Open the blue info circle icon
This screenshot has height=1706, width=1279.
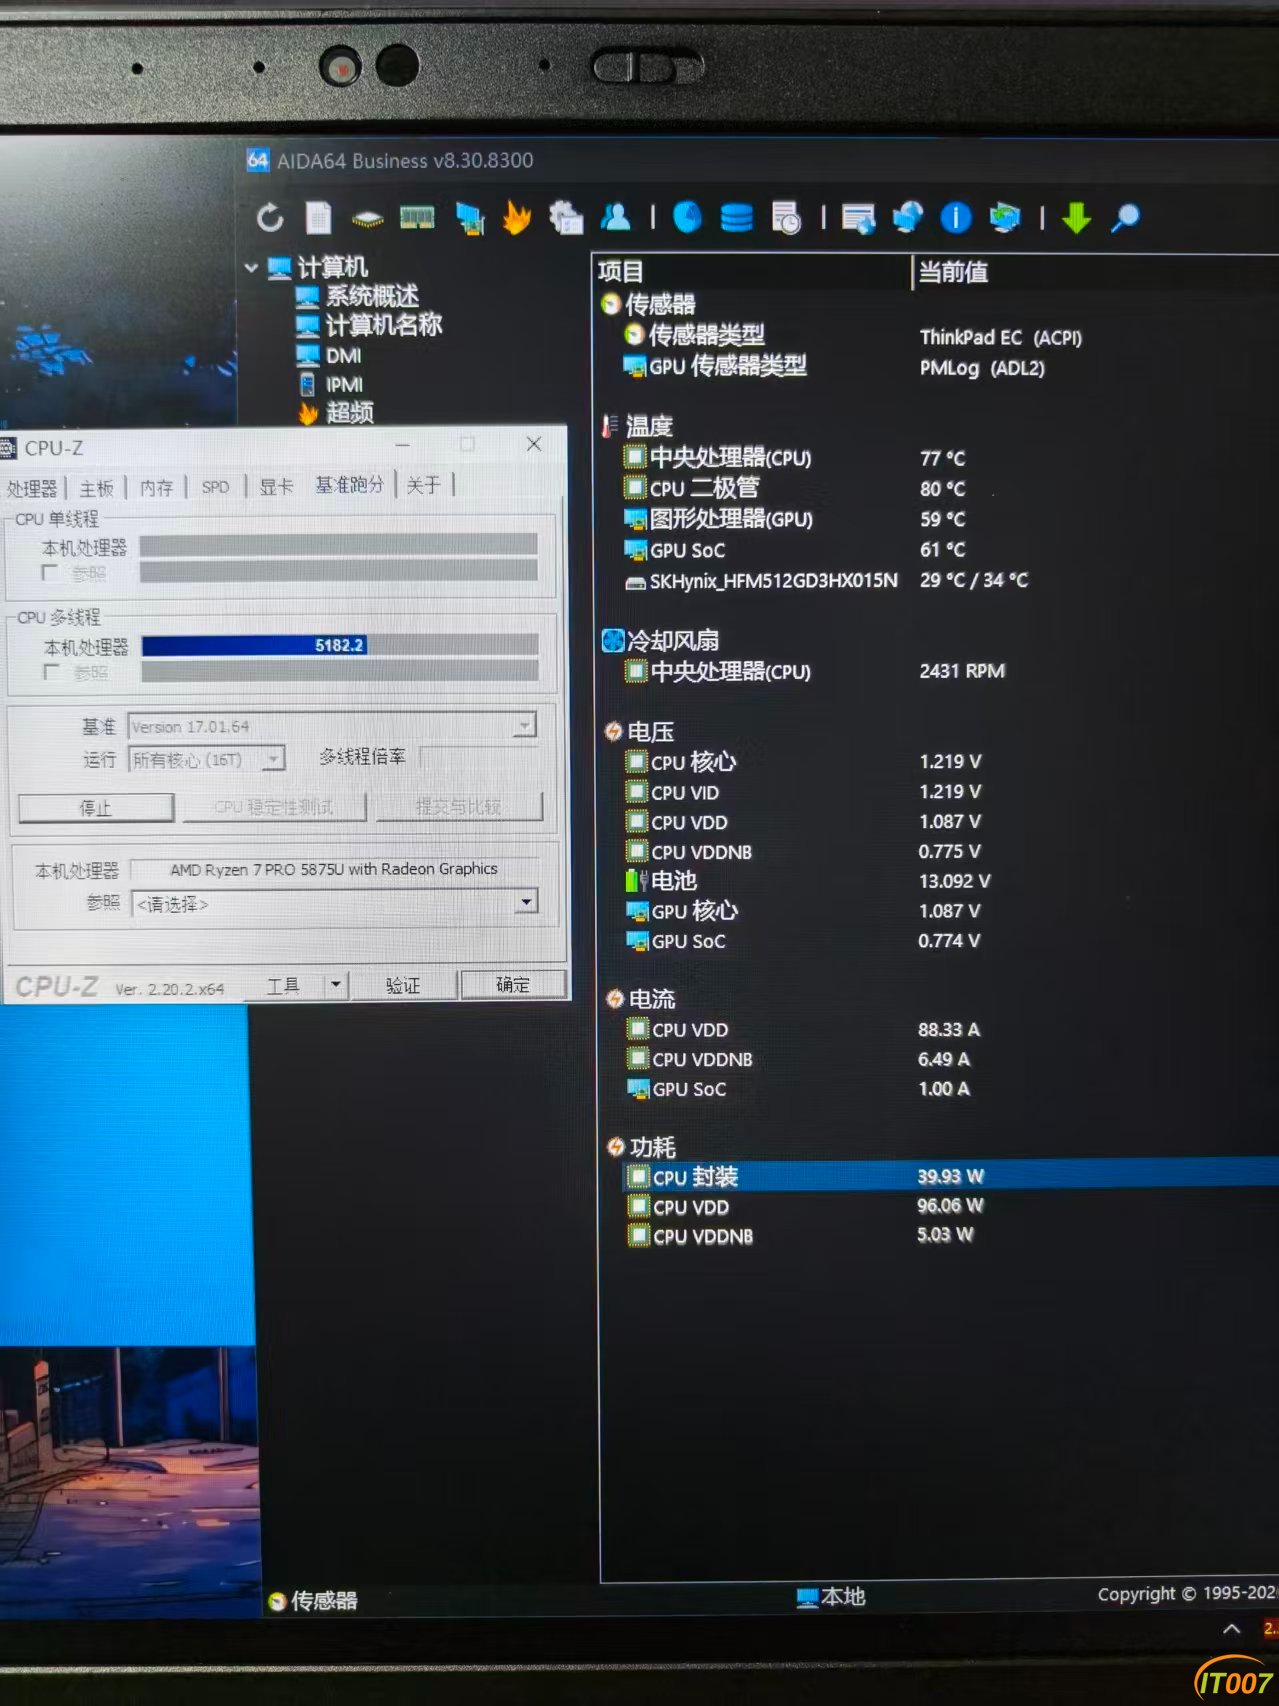956,217
